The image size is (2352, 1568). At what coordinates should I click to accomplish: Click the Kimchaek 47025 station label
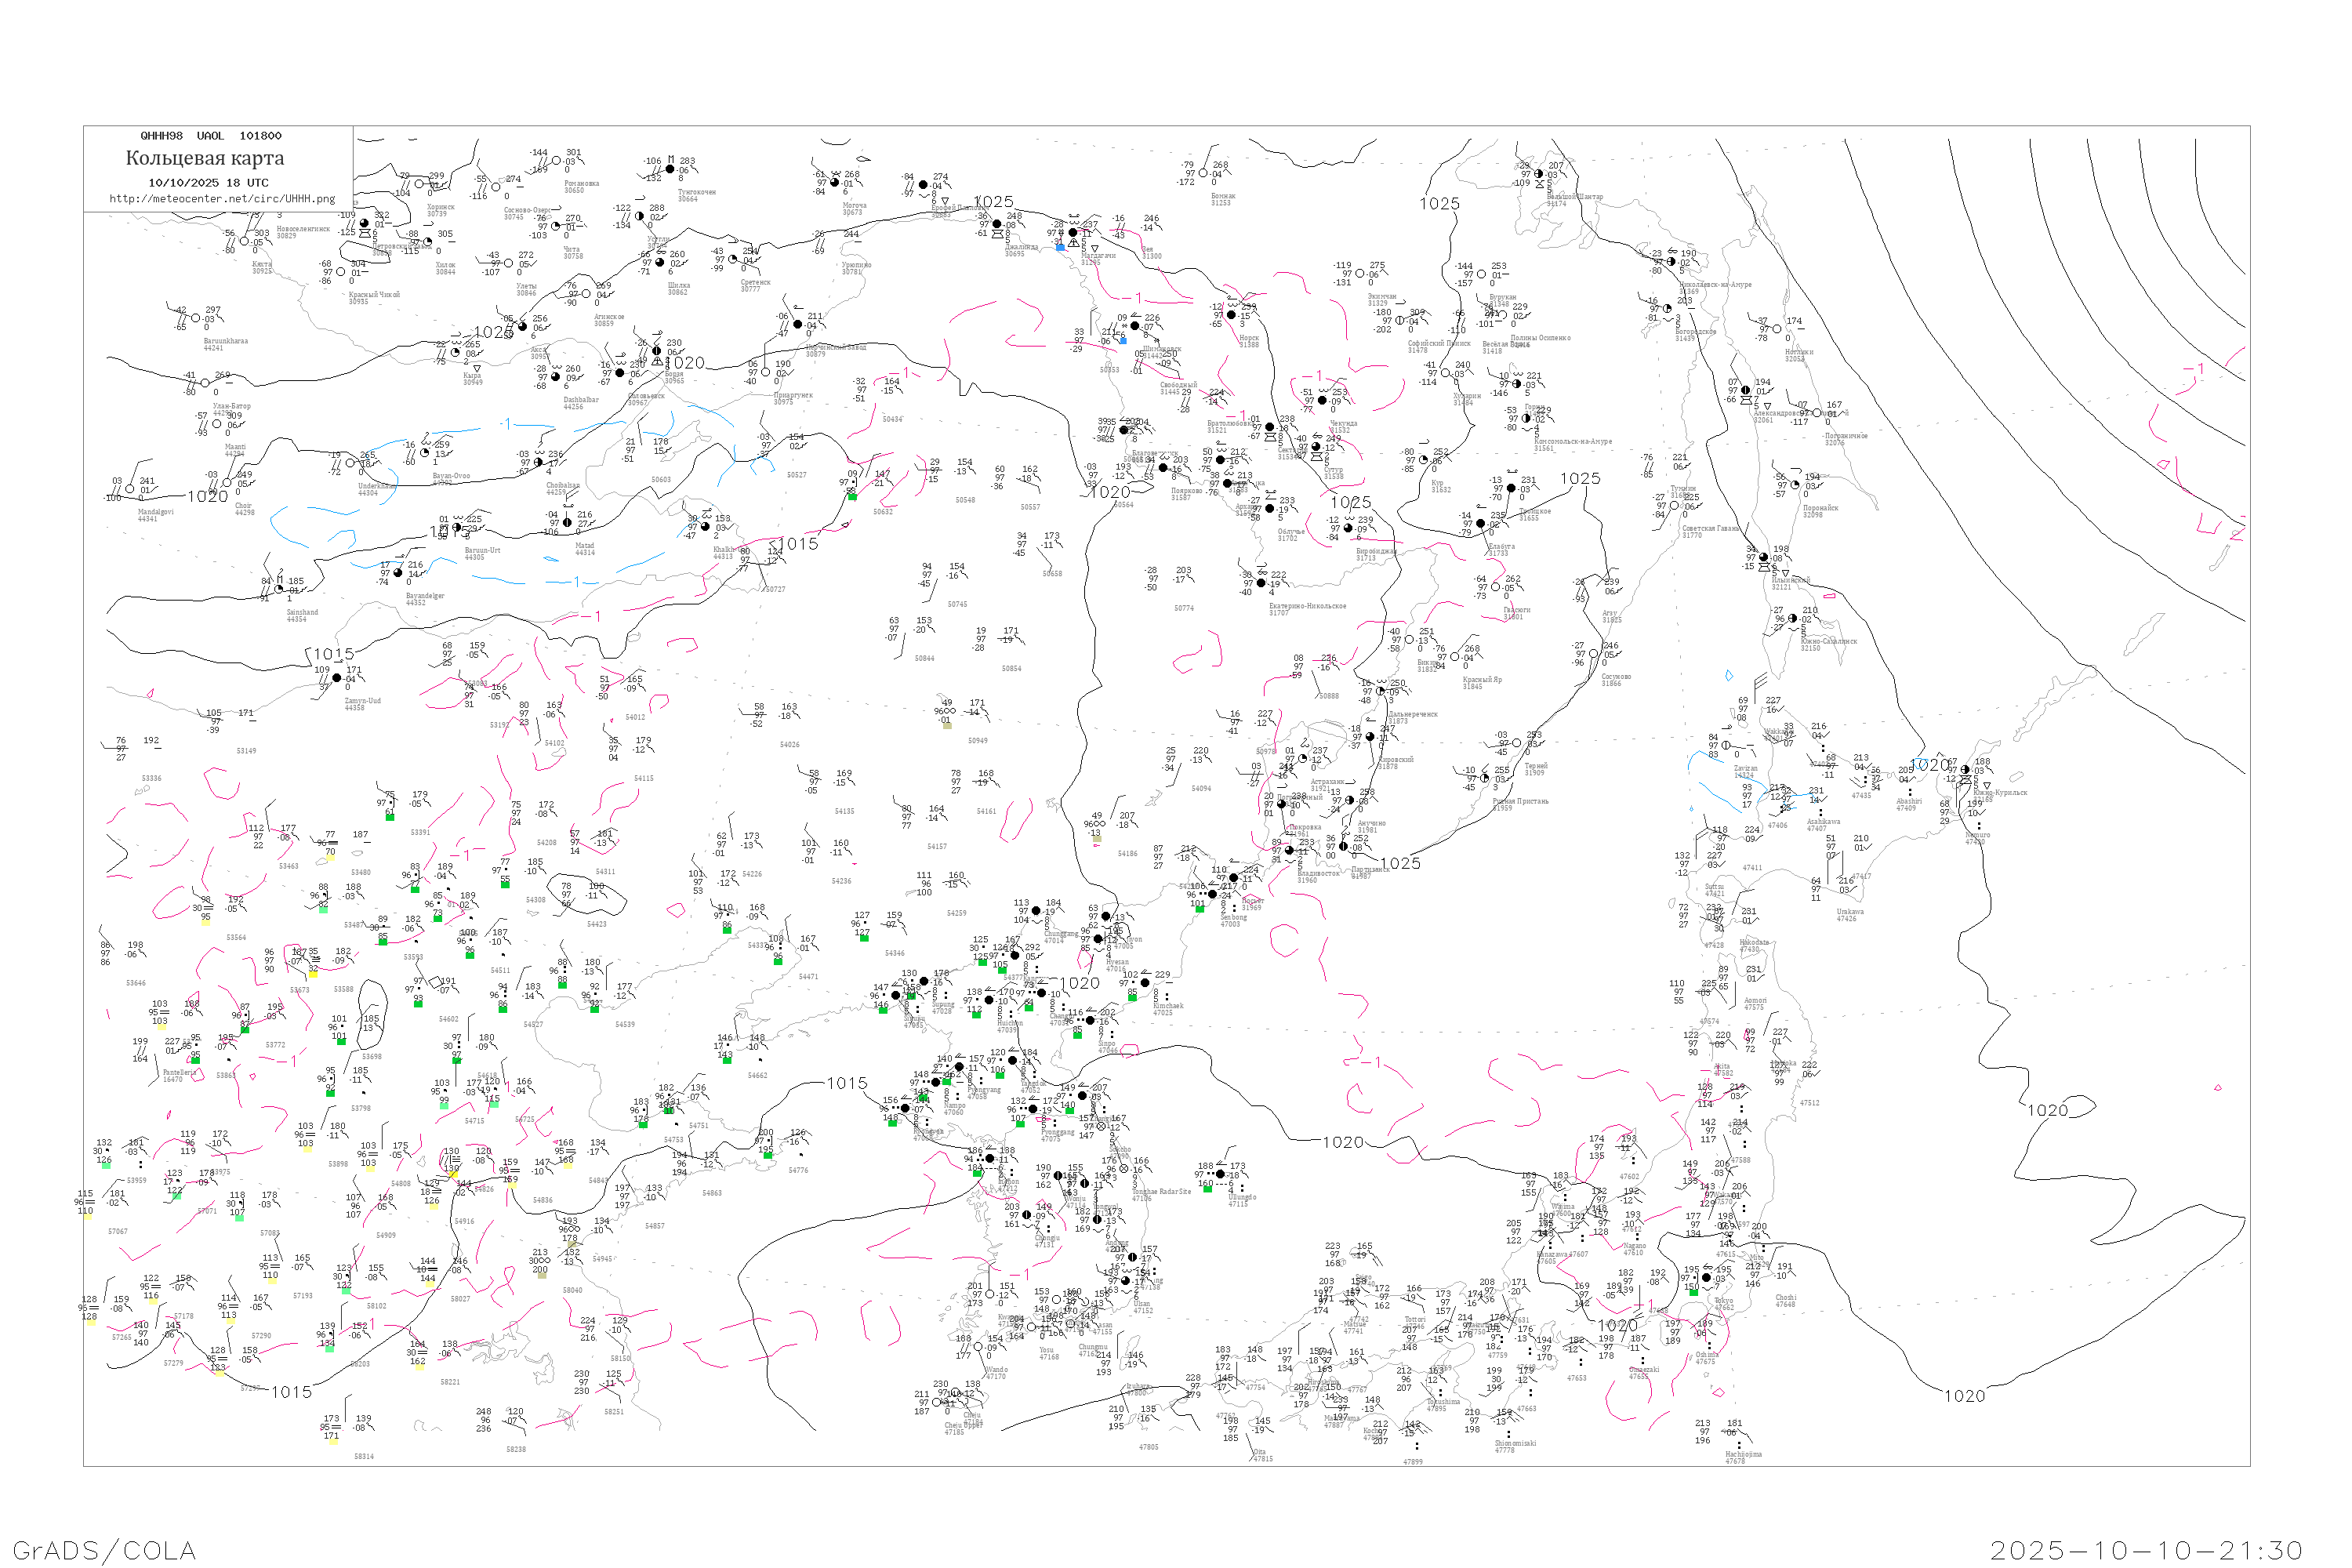tap(1168, 1009)
